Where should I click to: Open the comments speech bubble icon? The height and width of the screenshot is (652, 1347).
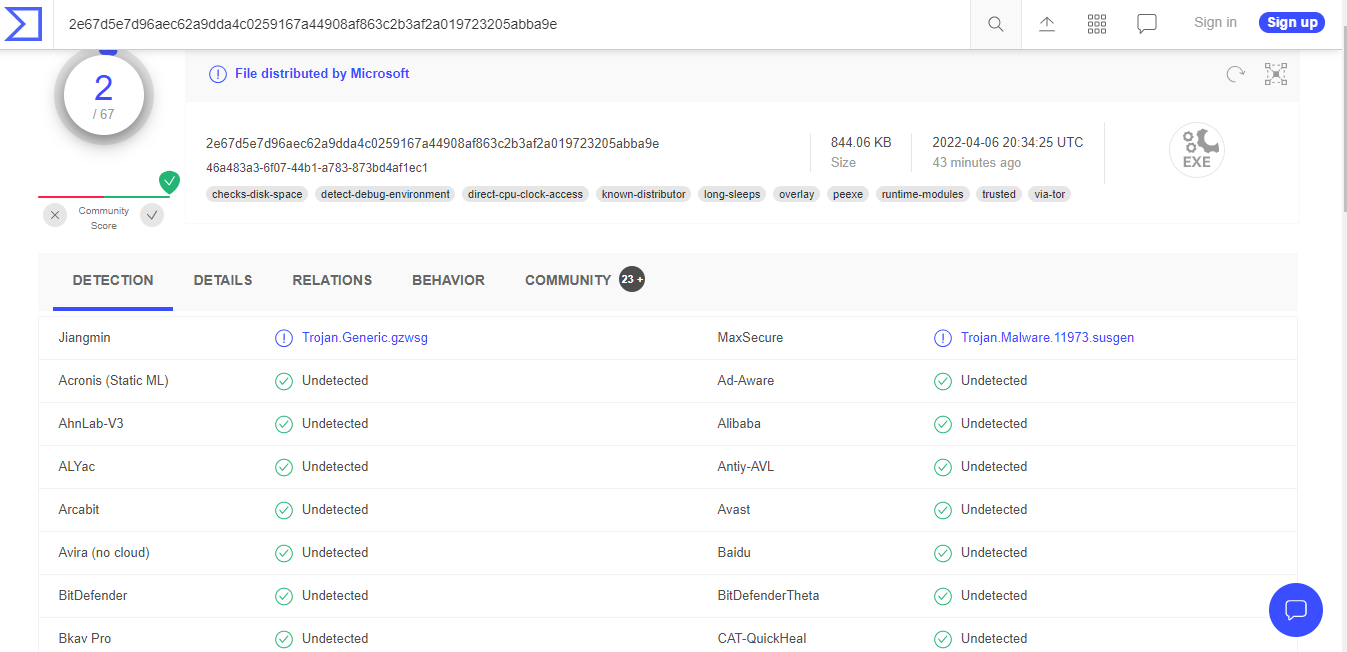pos(1147,24)
